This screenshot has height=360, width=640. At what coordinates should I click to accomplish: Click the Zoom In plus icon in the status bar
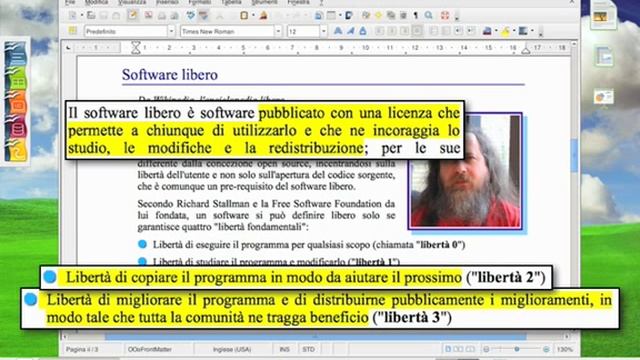546,349
